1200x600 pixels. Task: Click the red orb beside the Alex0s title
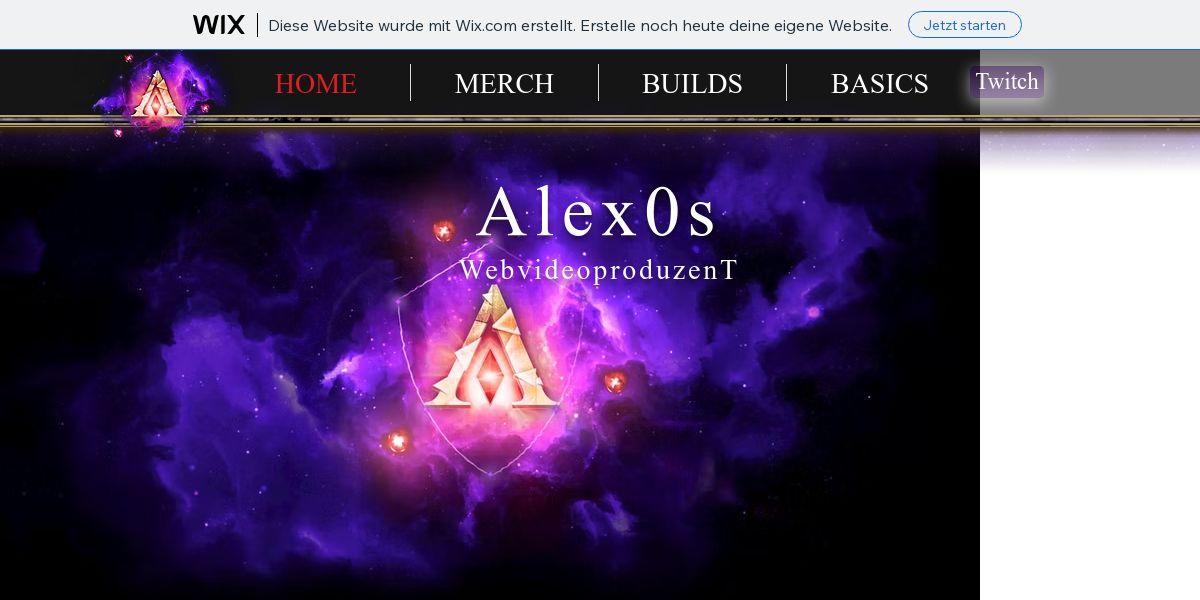[x=444, y=231]
